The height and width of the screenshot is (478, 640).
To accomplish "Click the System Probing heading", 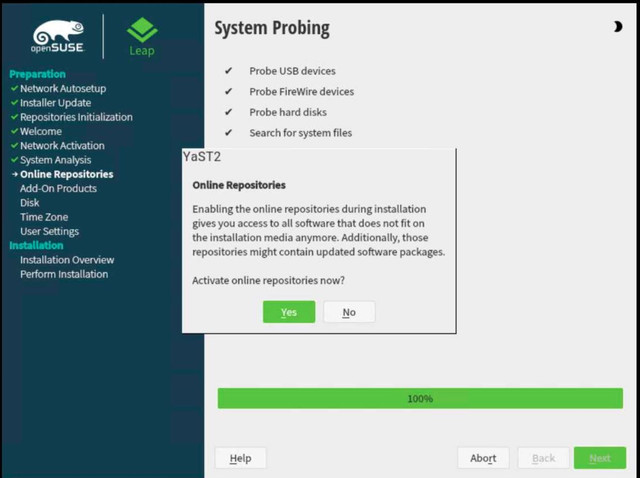I will tap(272, 28).
